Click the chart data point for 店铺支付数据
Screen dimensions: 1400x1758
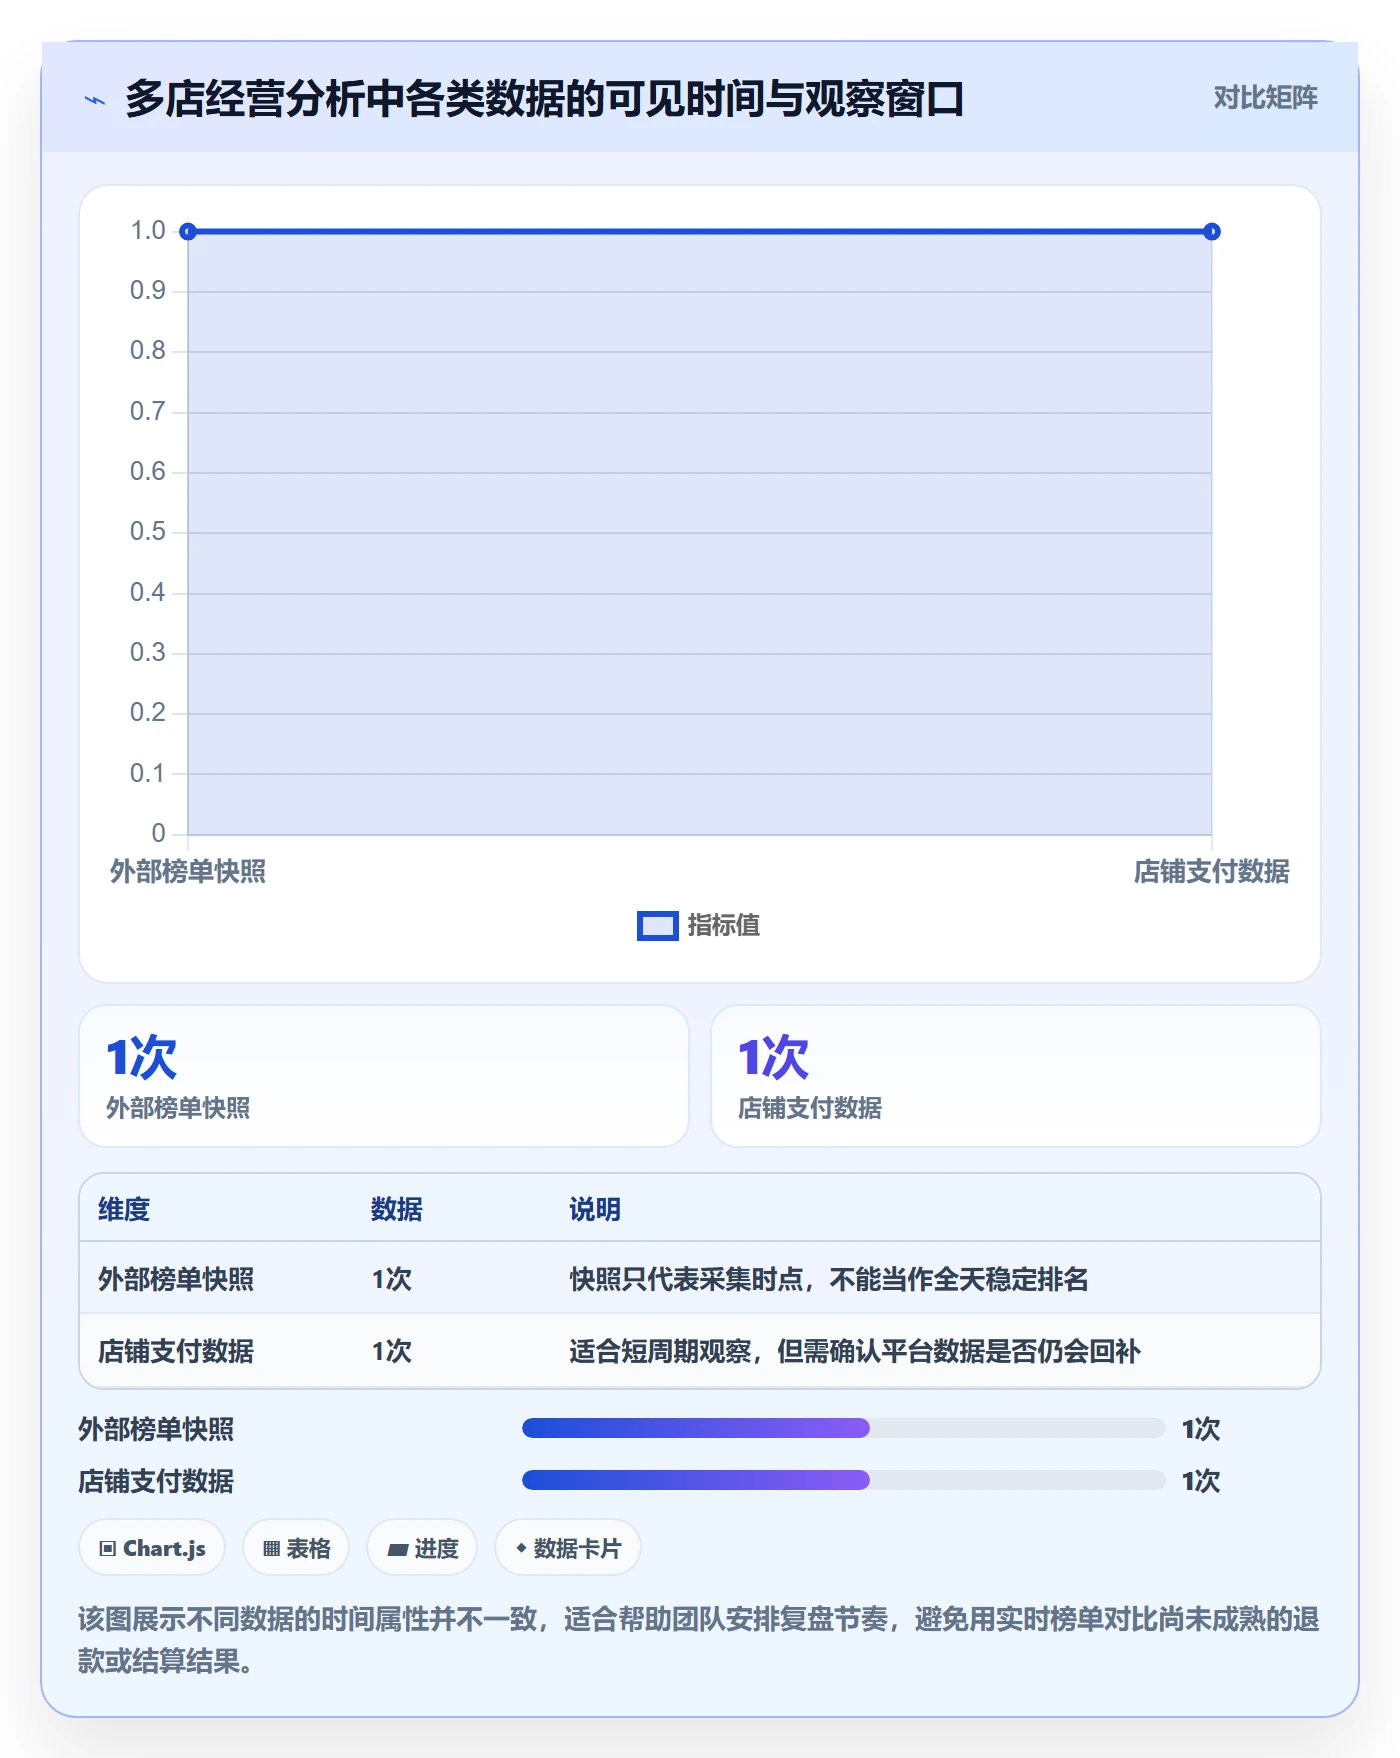[1212, 232]
